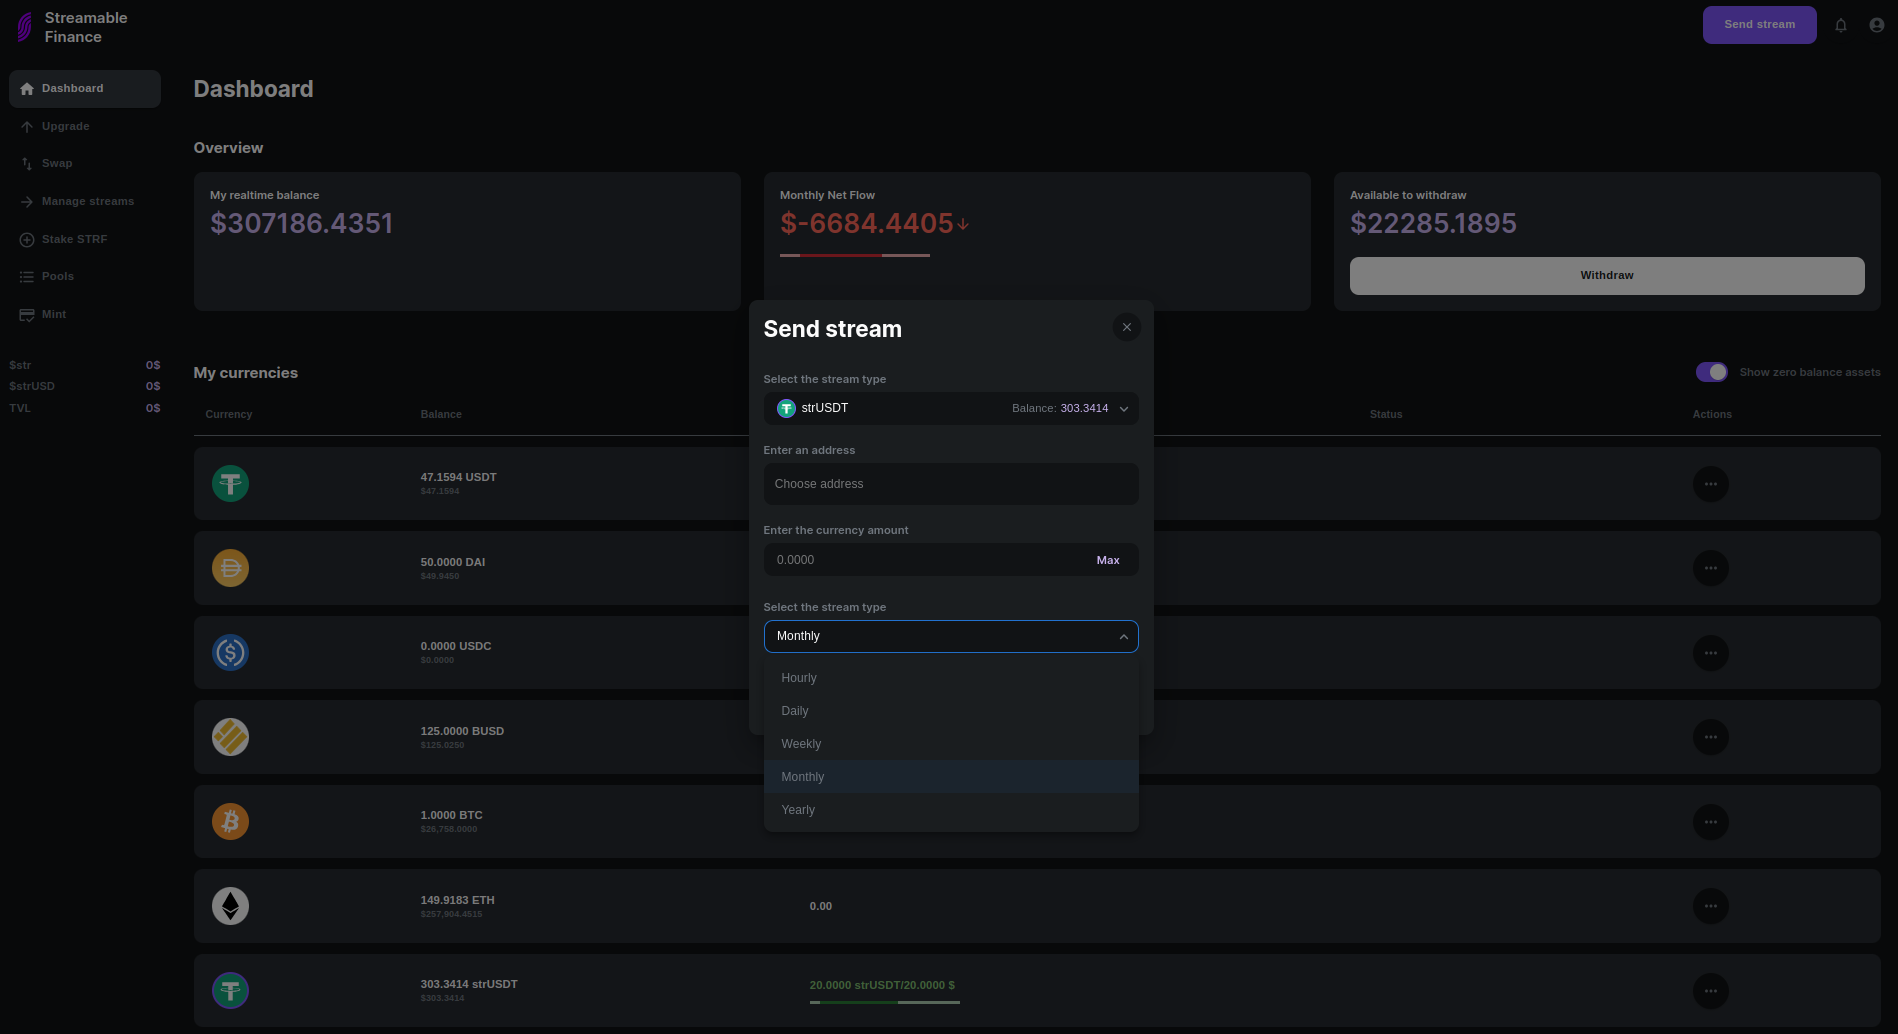The image size is (1898, 1034).
Task: Close the Send stream dialog
Action: coord(1126,327)
